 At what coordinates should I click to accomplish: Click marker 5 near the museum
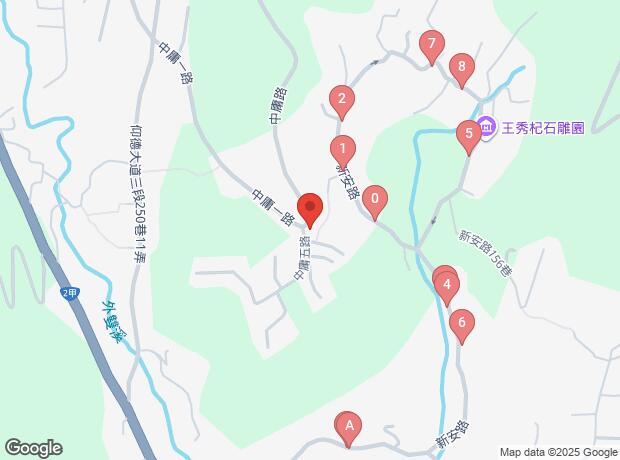(469, 136)
